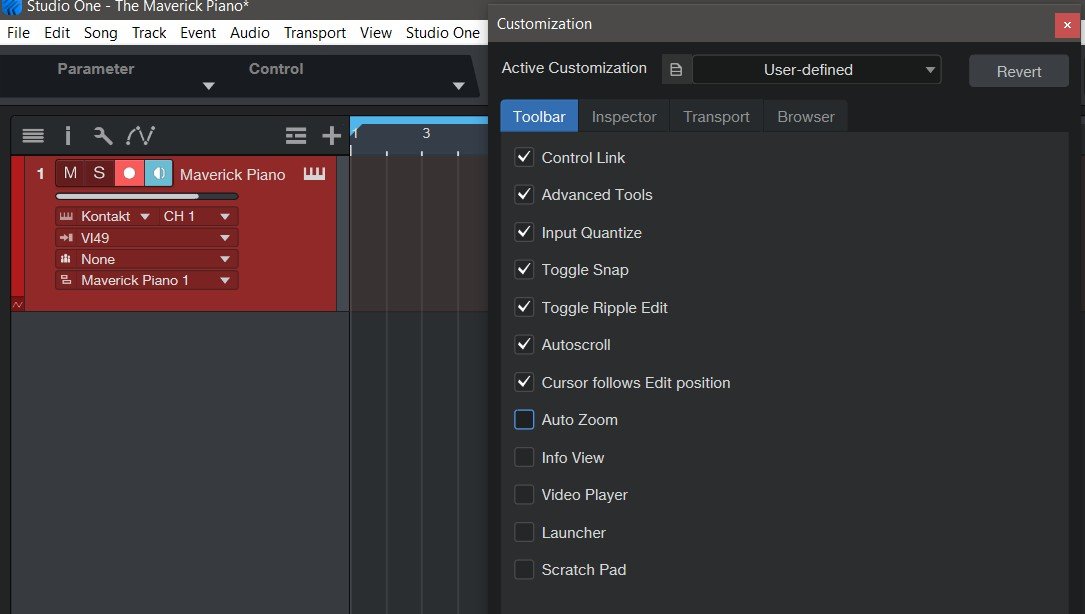
Task: Expand the Kontakt instrument dropdown
Action: coord(144,216)
